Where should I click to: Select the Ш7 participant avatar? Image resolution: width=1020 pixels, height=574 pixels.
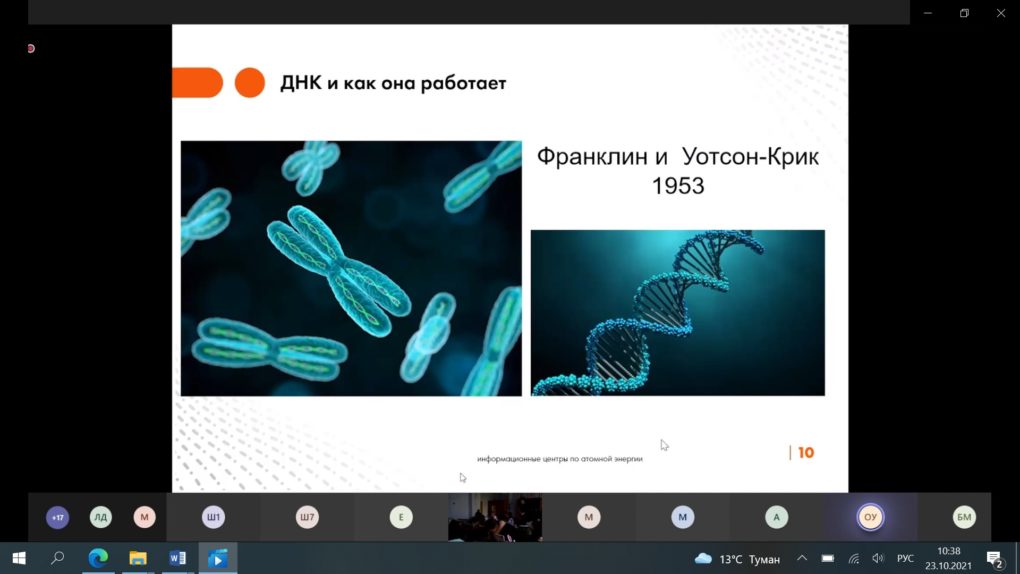pos(307,517)
